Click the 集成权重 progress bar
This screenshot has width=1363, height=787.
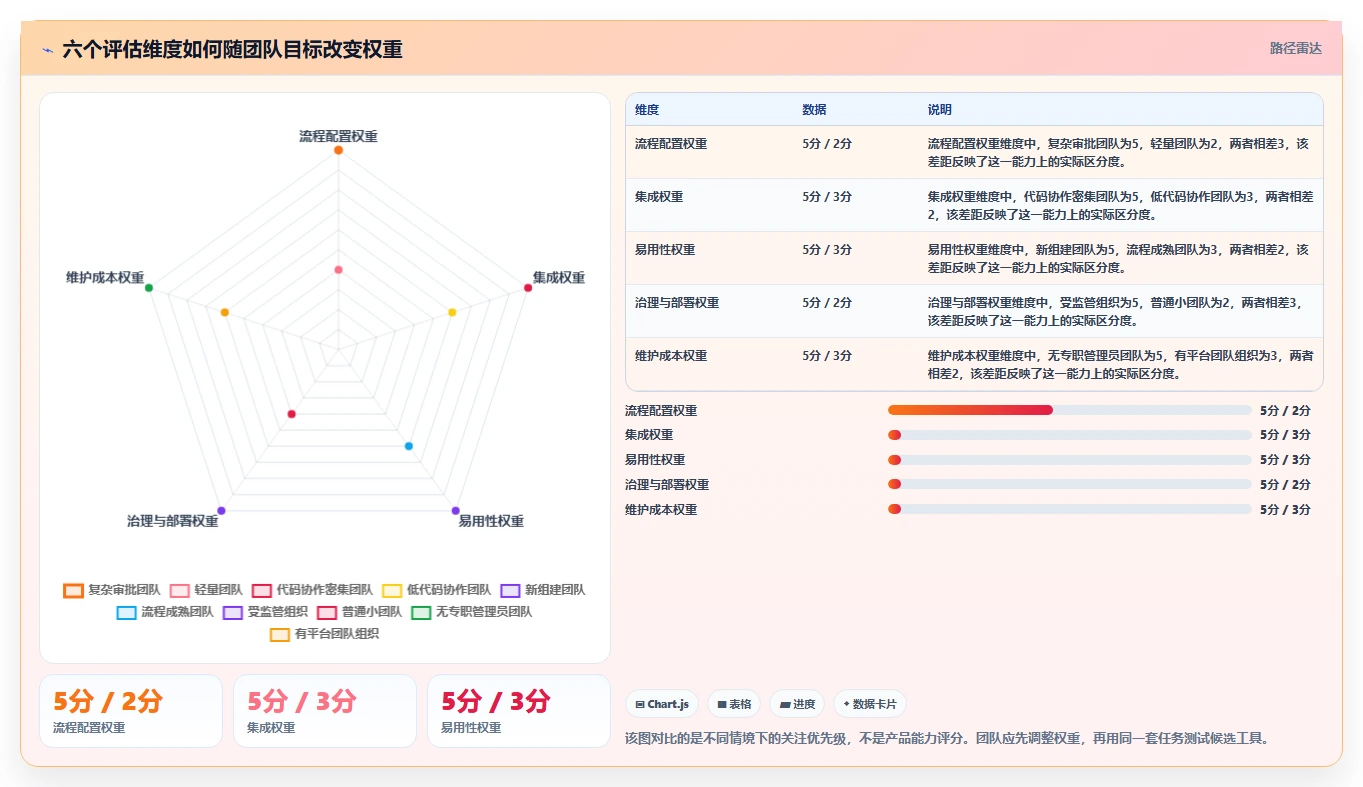click(1069, 435)
